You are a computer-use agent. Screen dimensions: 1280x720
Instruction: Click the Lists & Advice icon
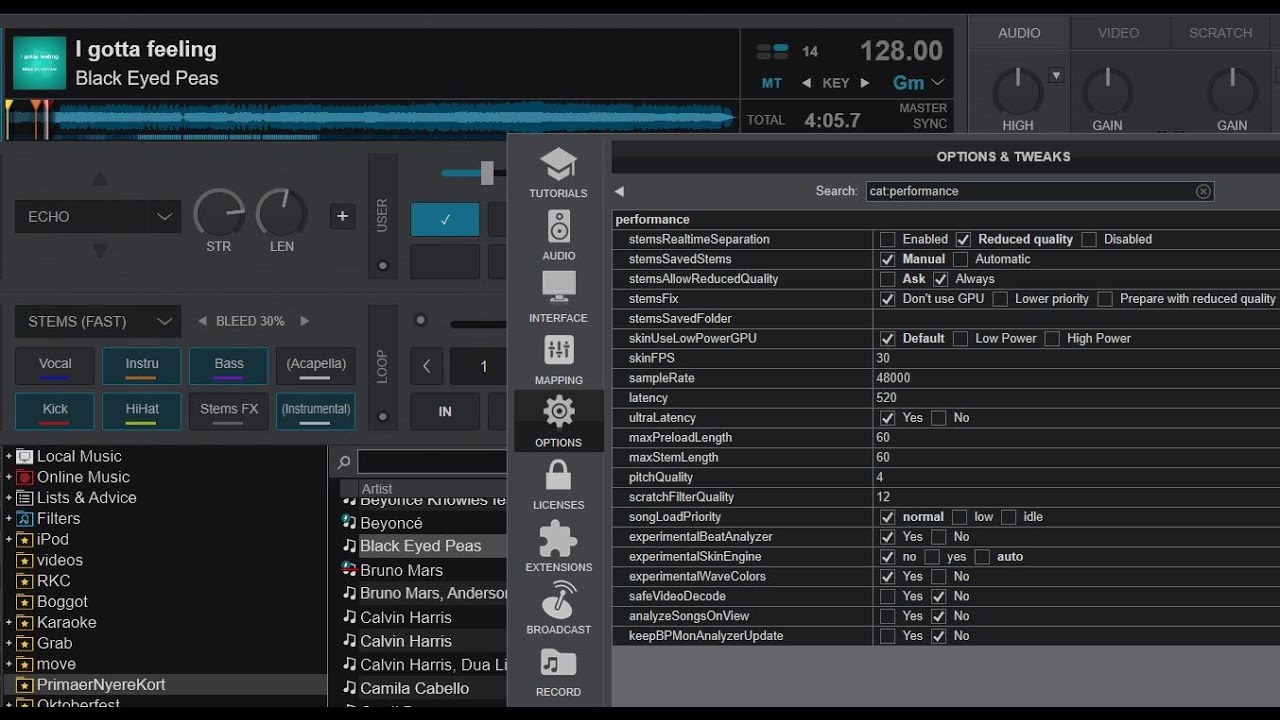25,498
